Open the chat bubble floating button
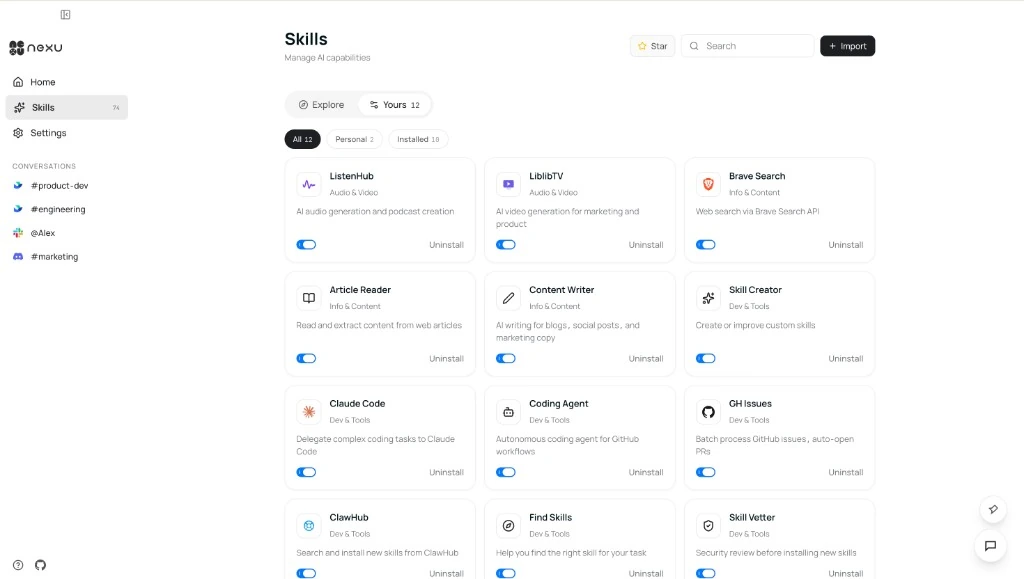1024x579 pixels. (x=990, y=546)
